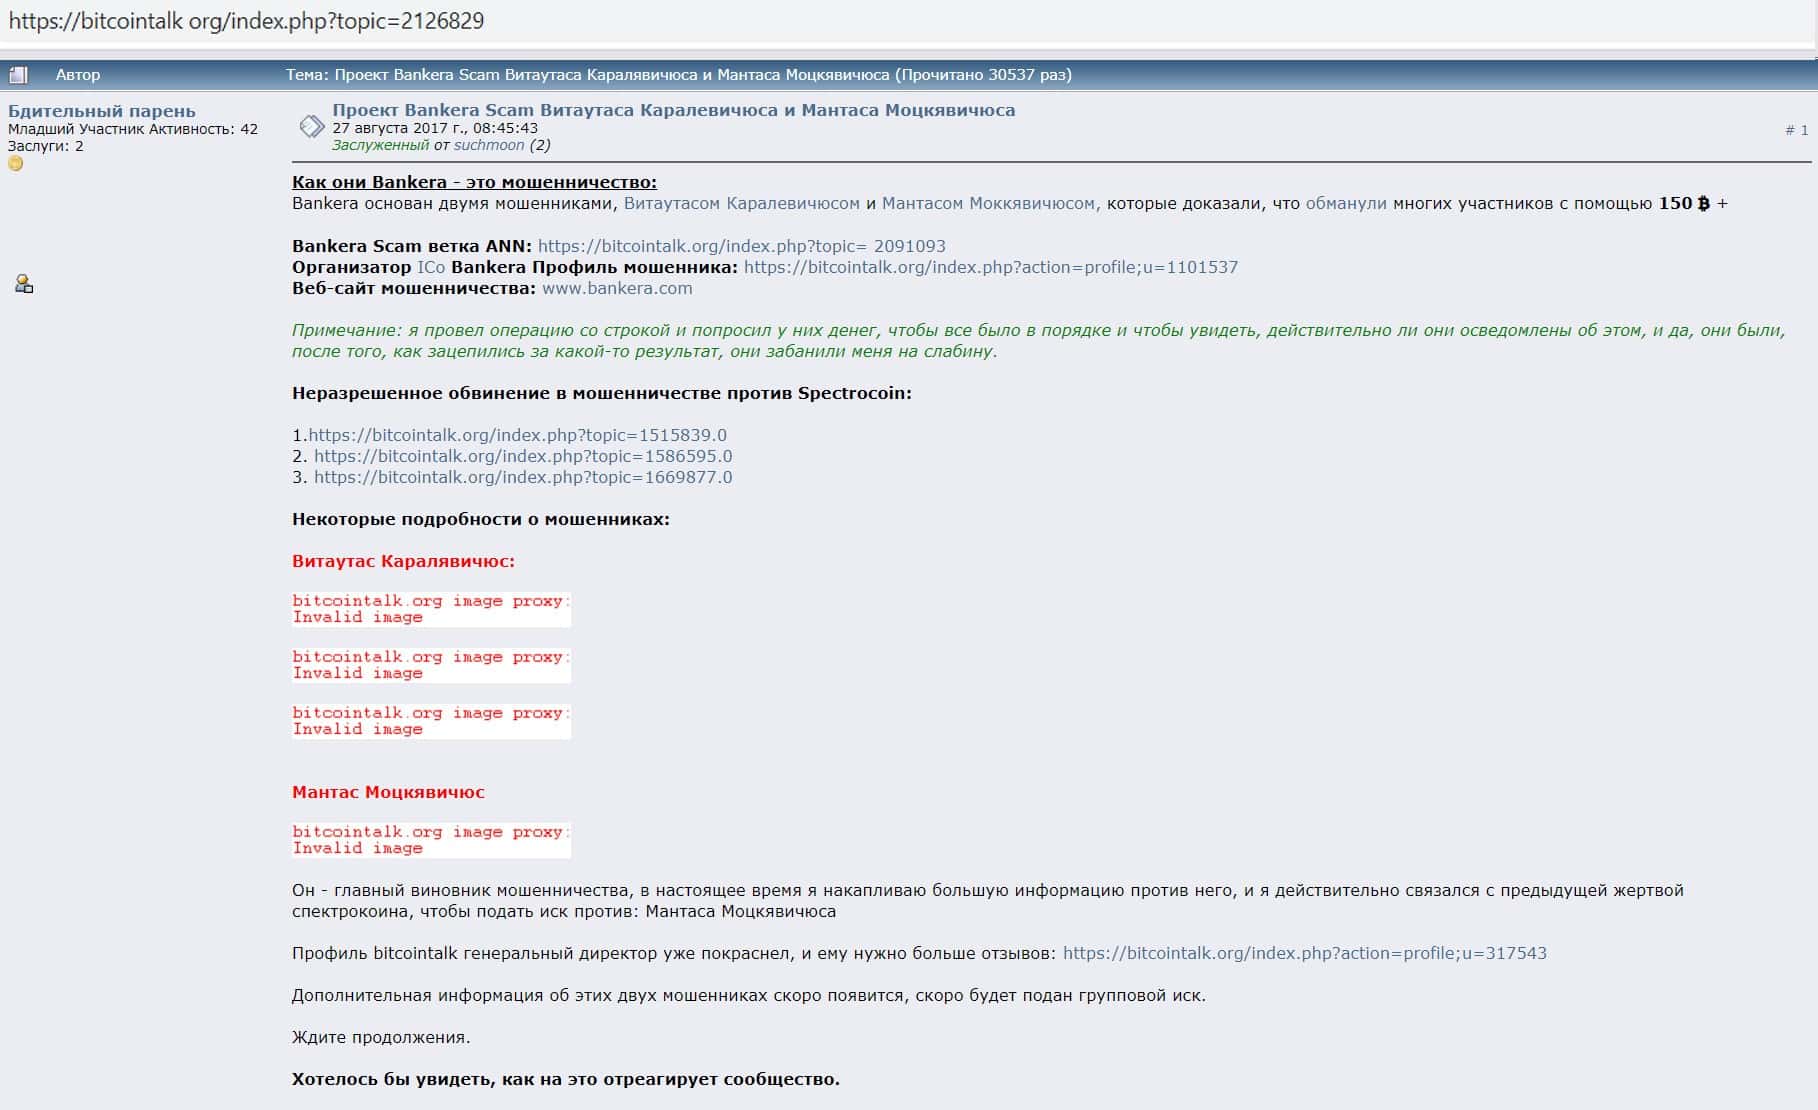The height and width of the screenshot is (1110, 1818).
Task: Open the author's profile via the person icon
Action: coord(24,285)
